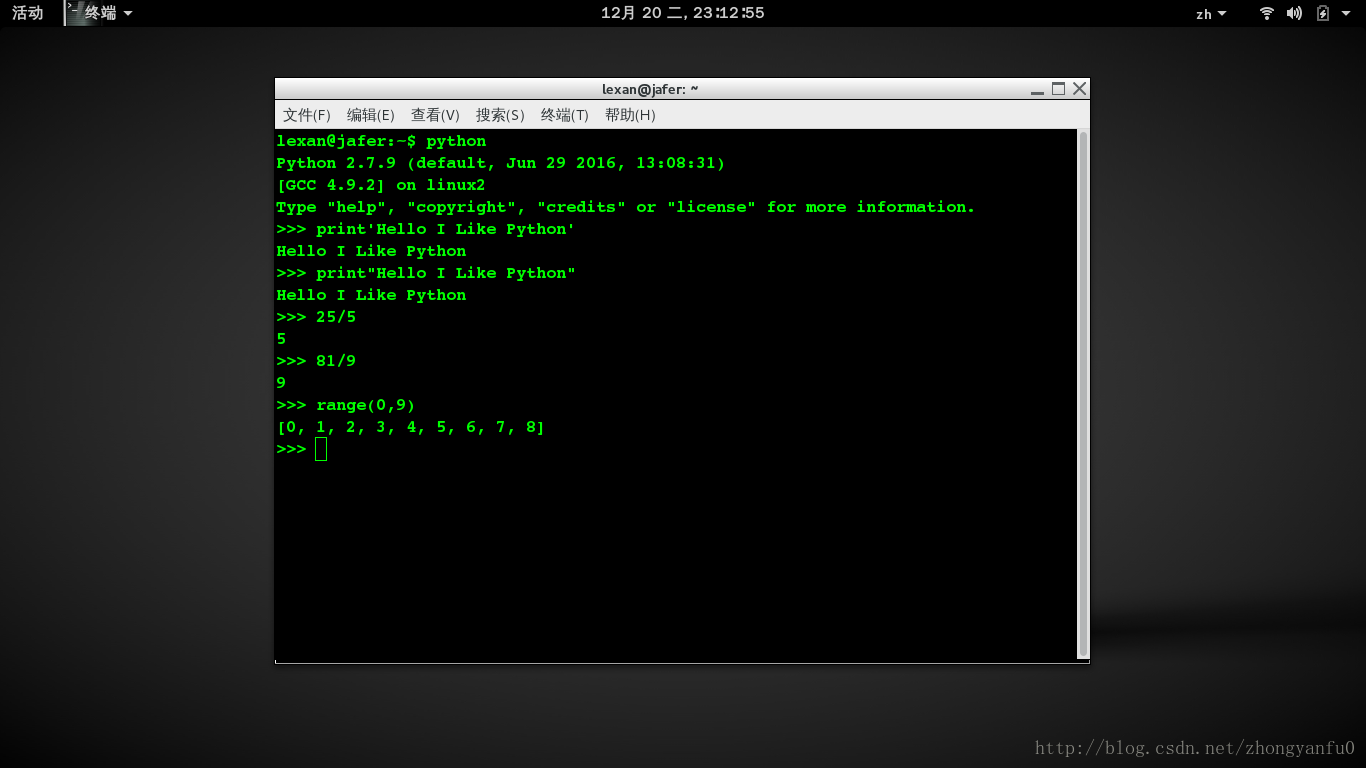The height and width of the screenshot is (768, 1366).
Task: Click the '[0, 1, 2, 3, 4, 5, 6, 7, 8]' output
Action: [411, 427]
